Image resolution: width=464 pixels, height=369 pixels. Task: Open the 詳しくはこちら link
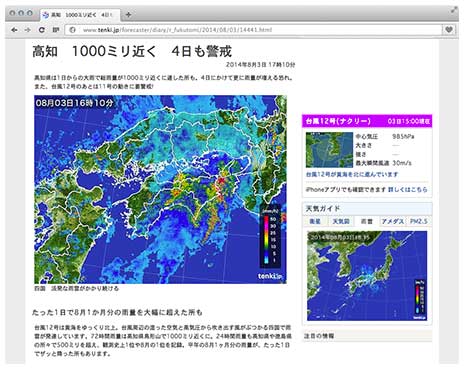[407, 189]
